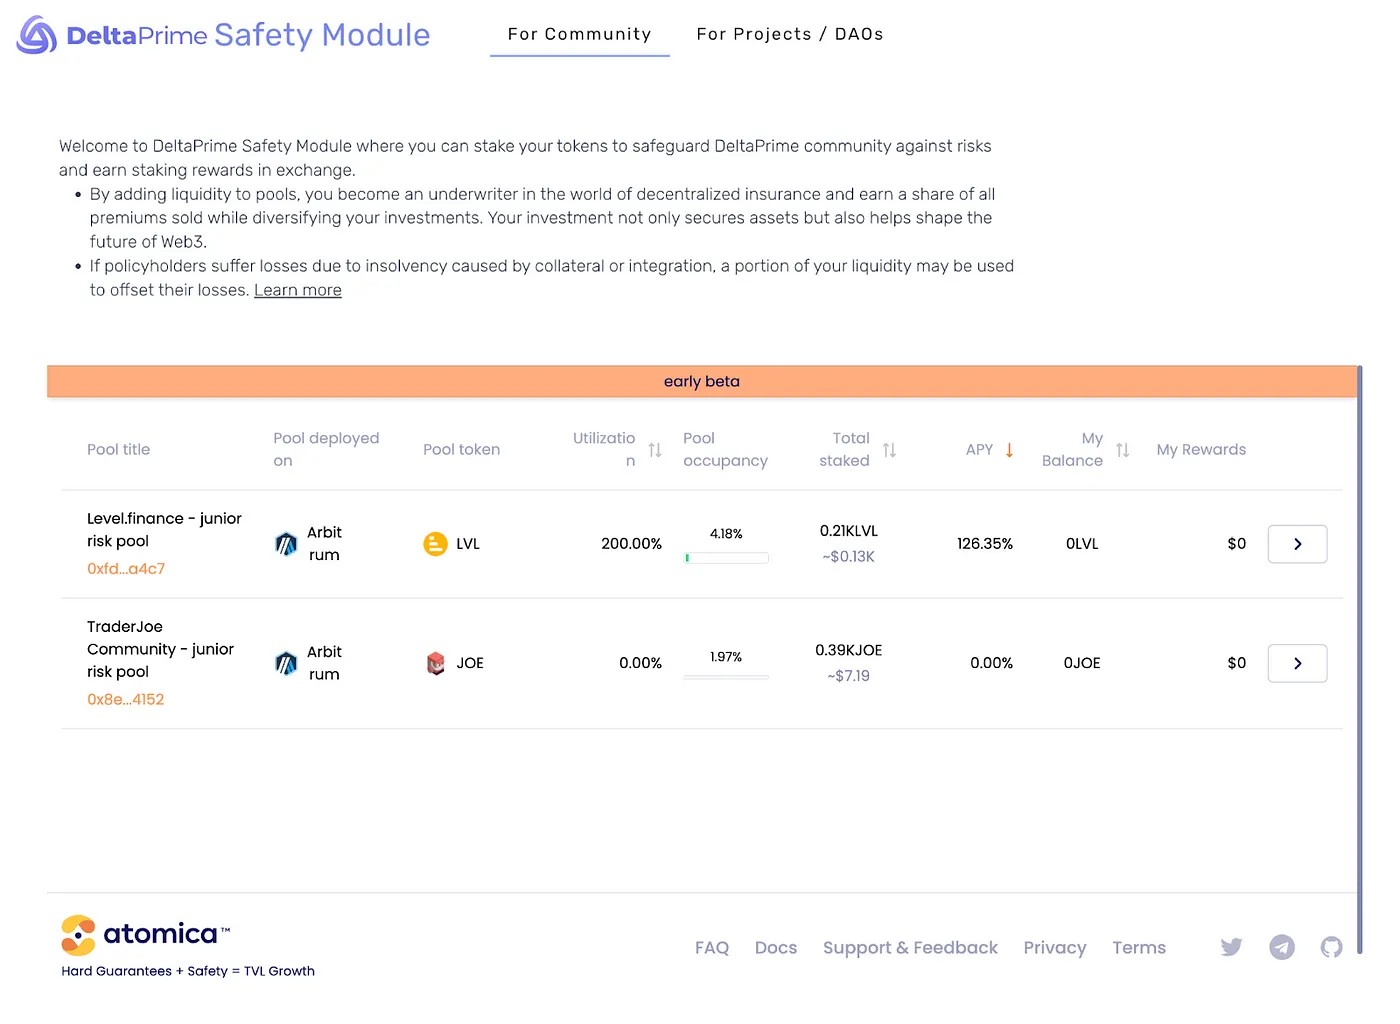This screenshot has width=1400, height=1024.
Task: Select the For Community tab
Action: pyautogui.click(x=580, y=33)
